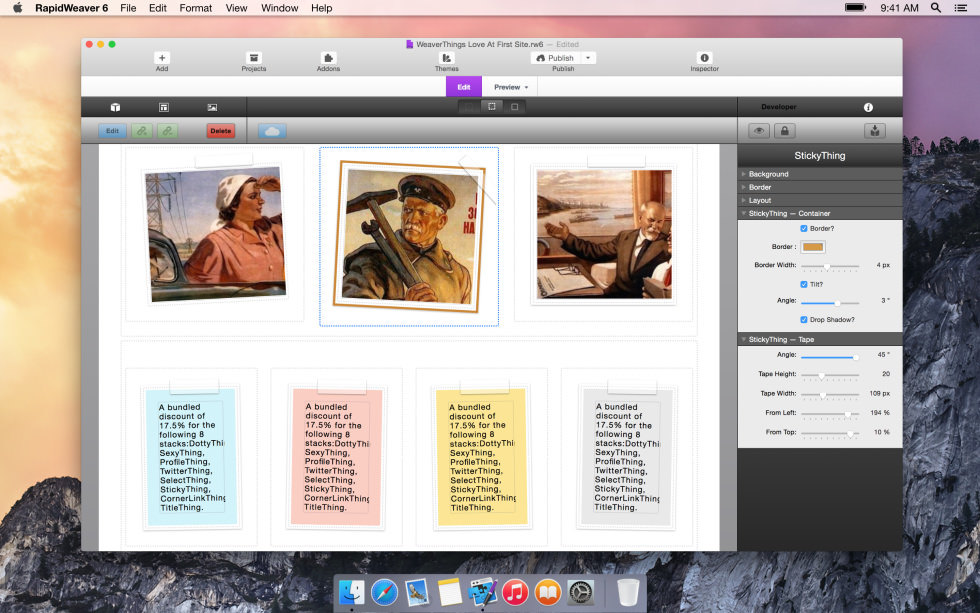The width and height of the screenshot is (980, 613).
Task: Open the View menu
Action: (x=236, y=8)
